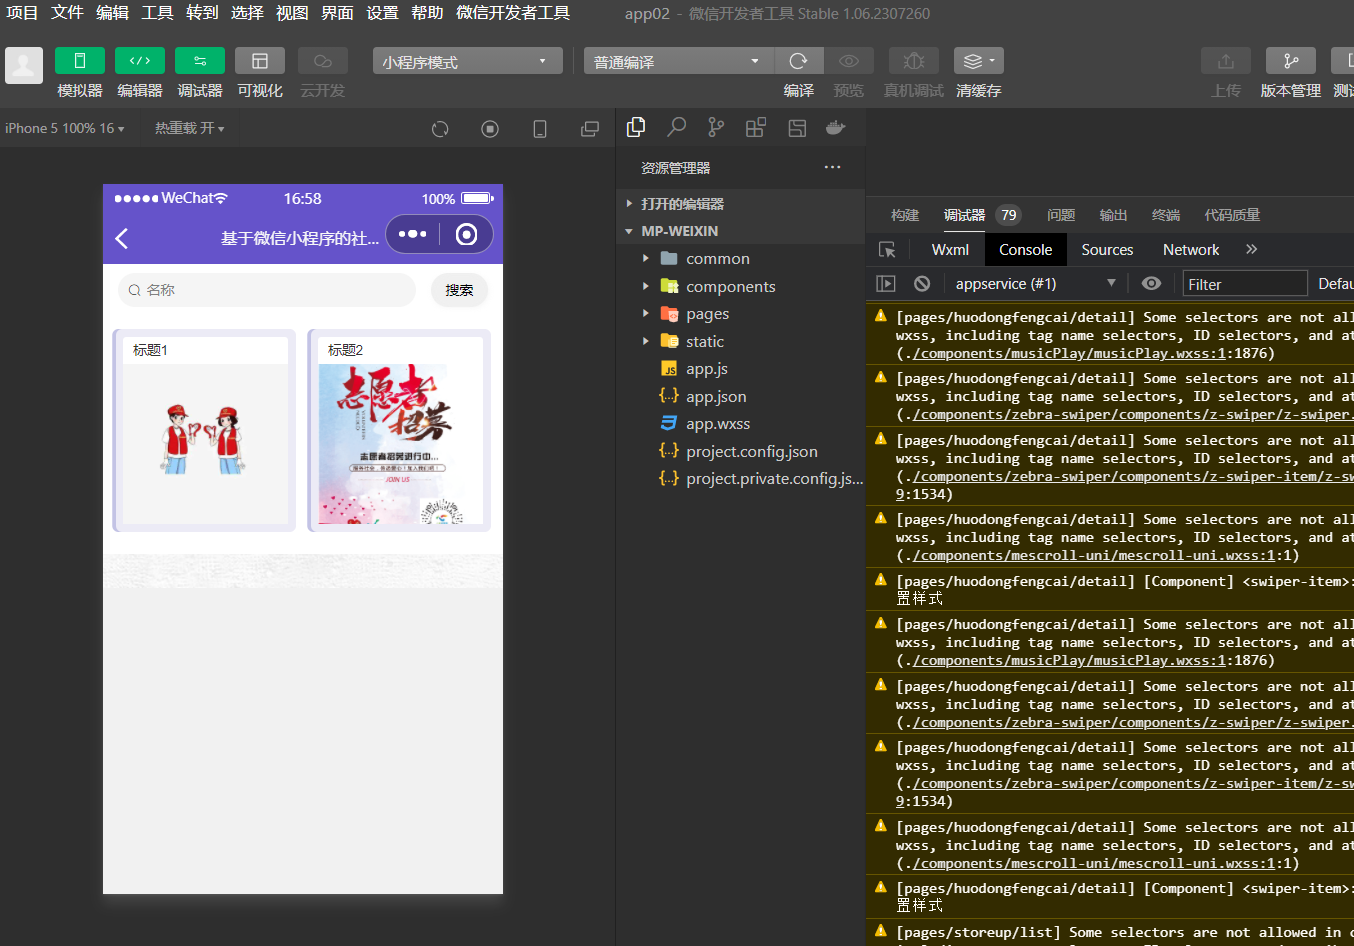1354x946 pixels.
Task: Open the cloud development (云开发) button
Action: [322, 61]
